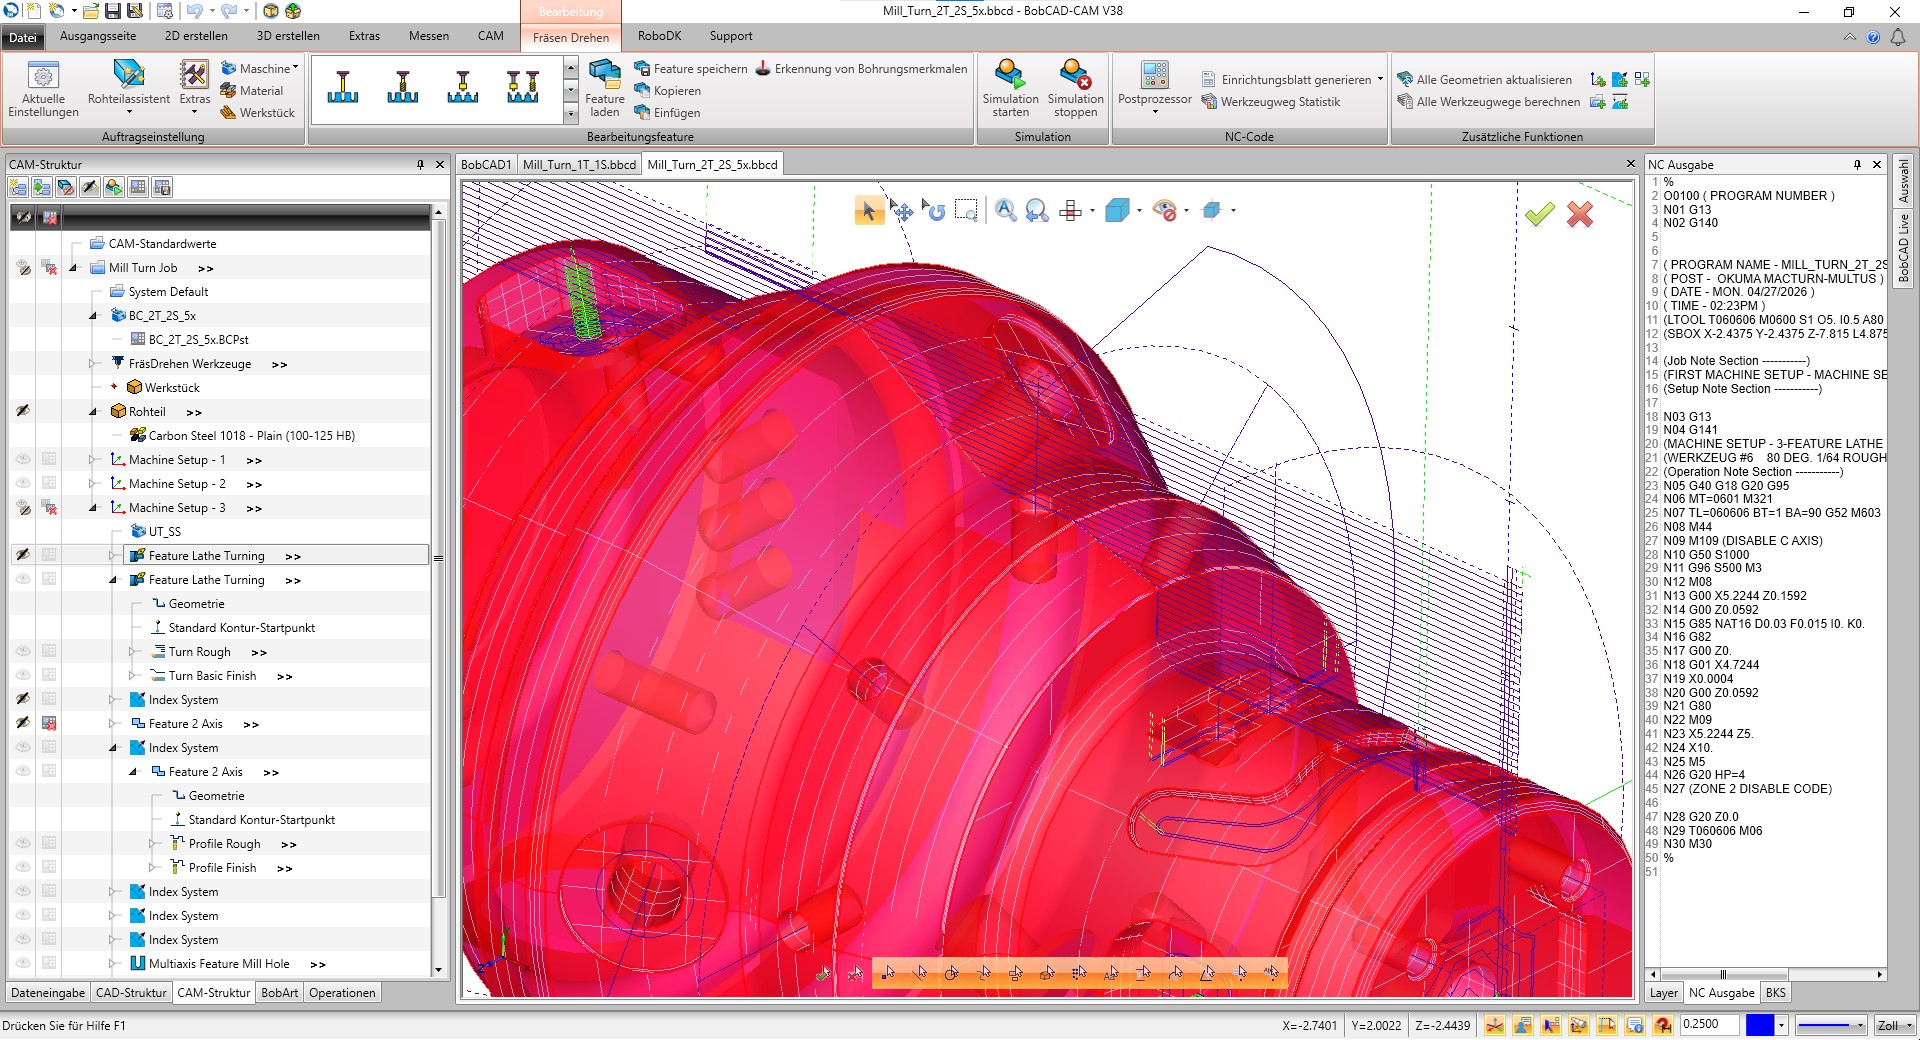
Task: Open the Datei menu
Action: (x=23, y=37)
